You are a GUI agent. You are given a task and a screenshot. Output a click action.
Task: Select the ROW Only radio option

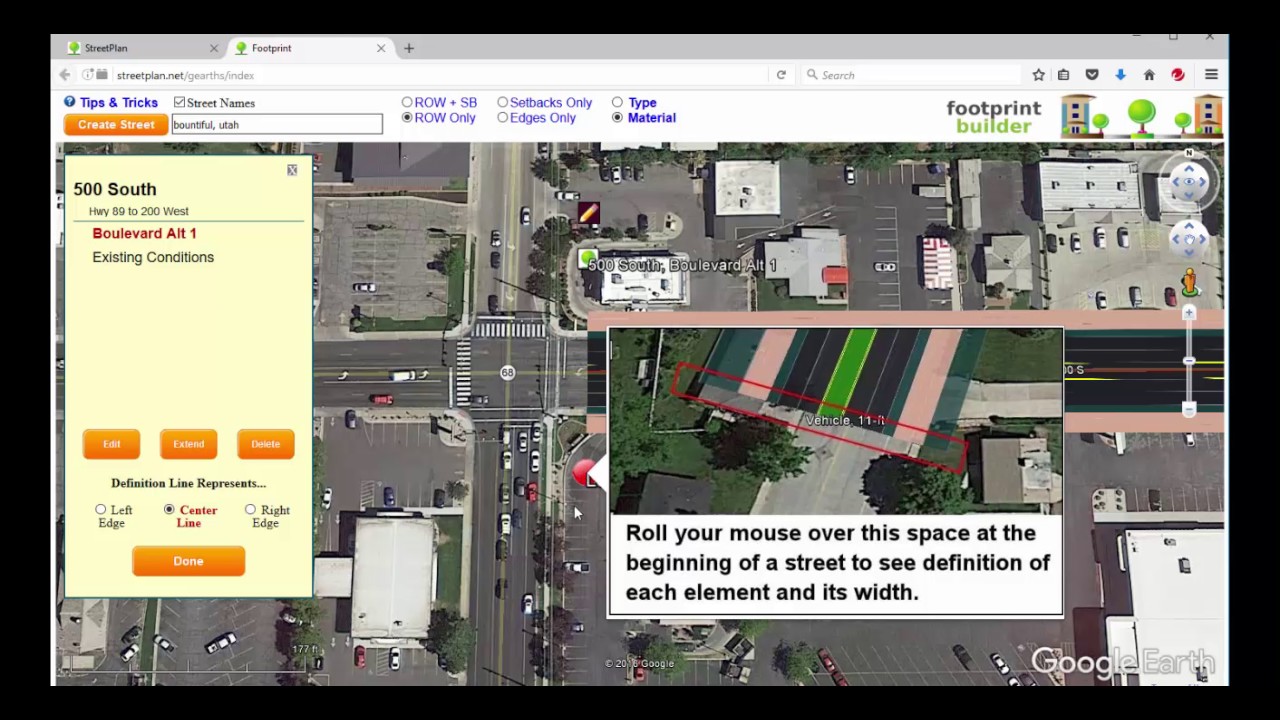pyautogui.click(x=407, y=117)
